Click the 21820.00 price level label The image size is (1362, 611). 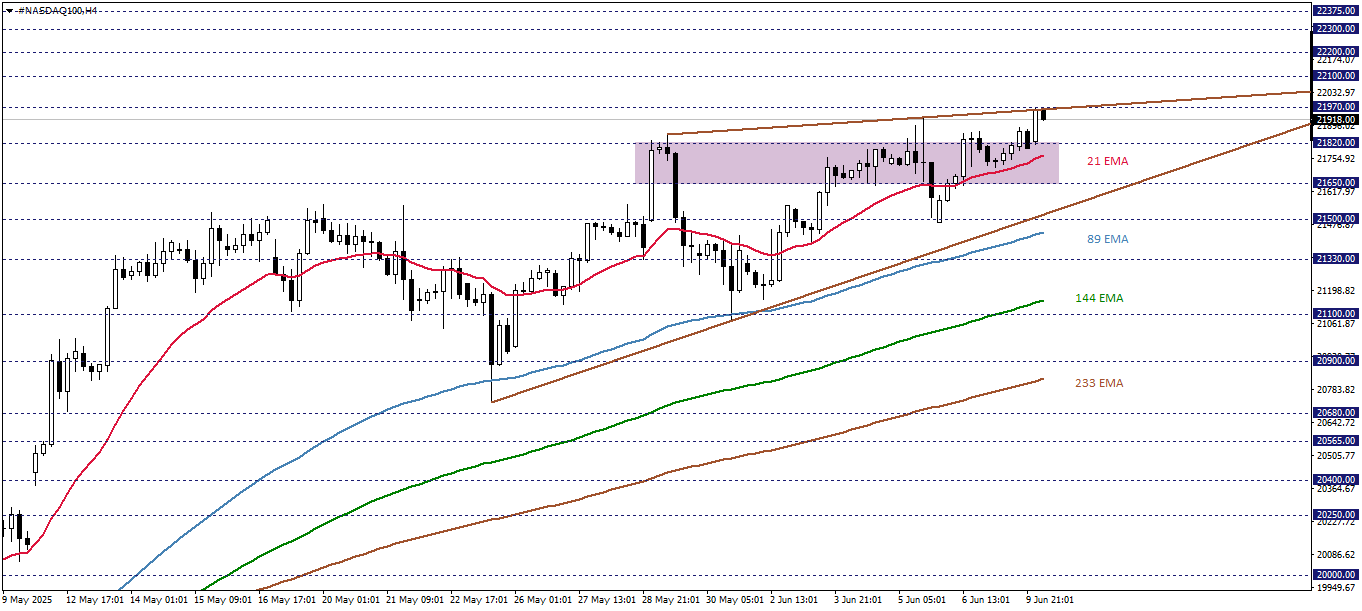tap(1336, 143)
